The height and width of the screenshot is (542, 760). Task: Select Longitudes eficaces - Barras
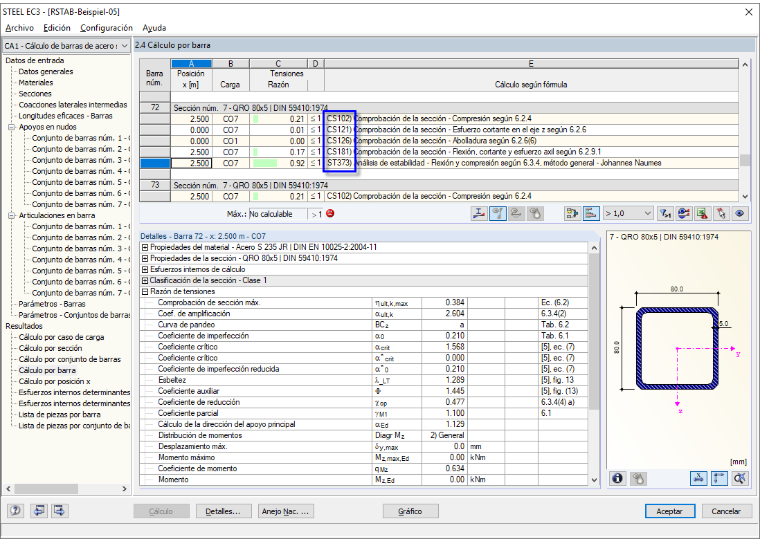65,116
